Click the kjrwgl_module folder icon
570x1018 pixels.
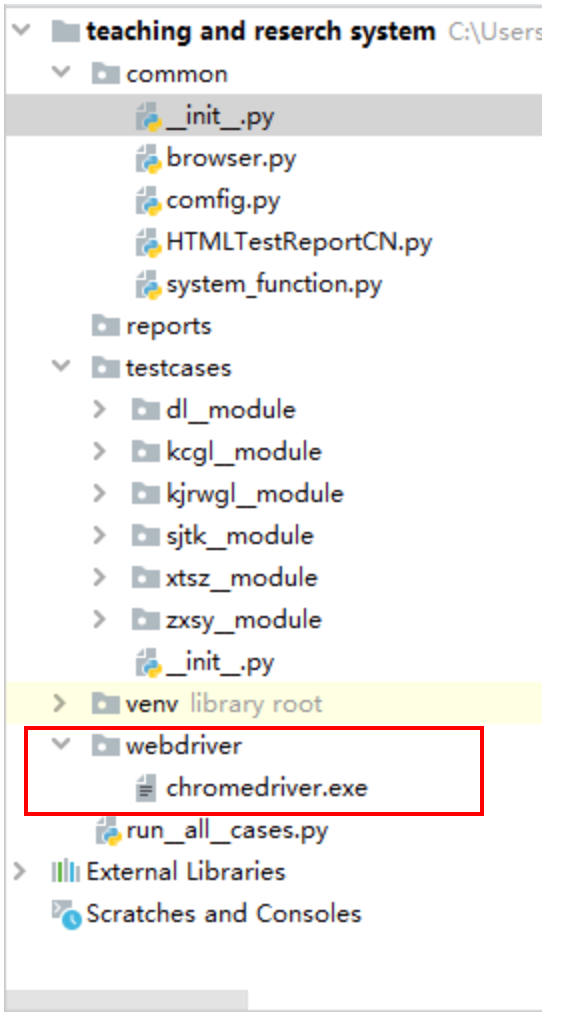coord(146,494)
